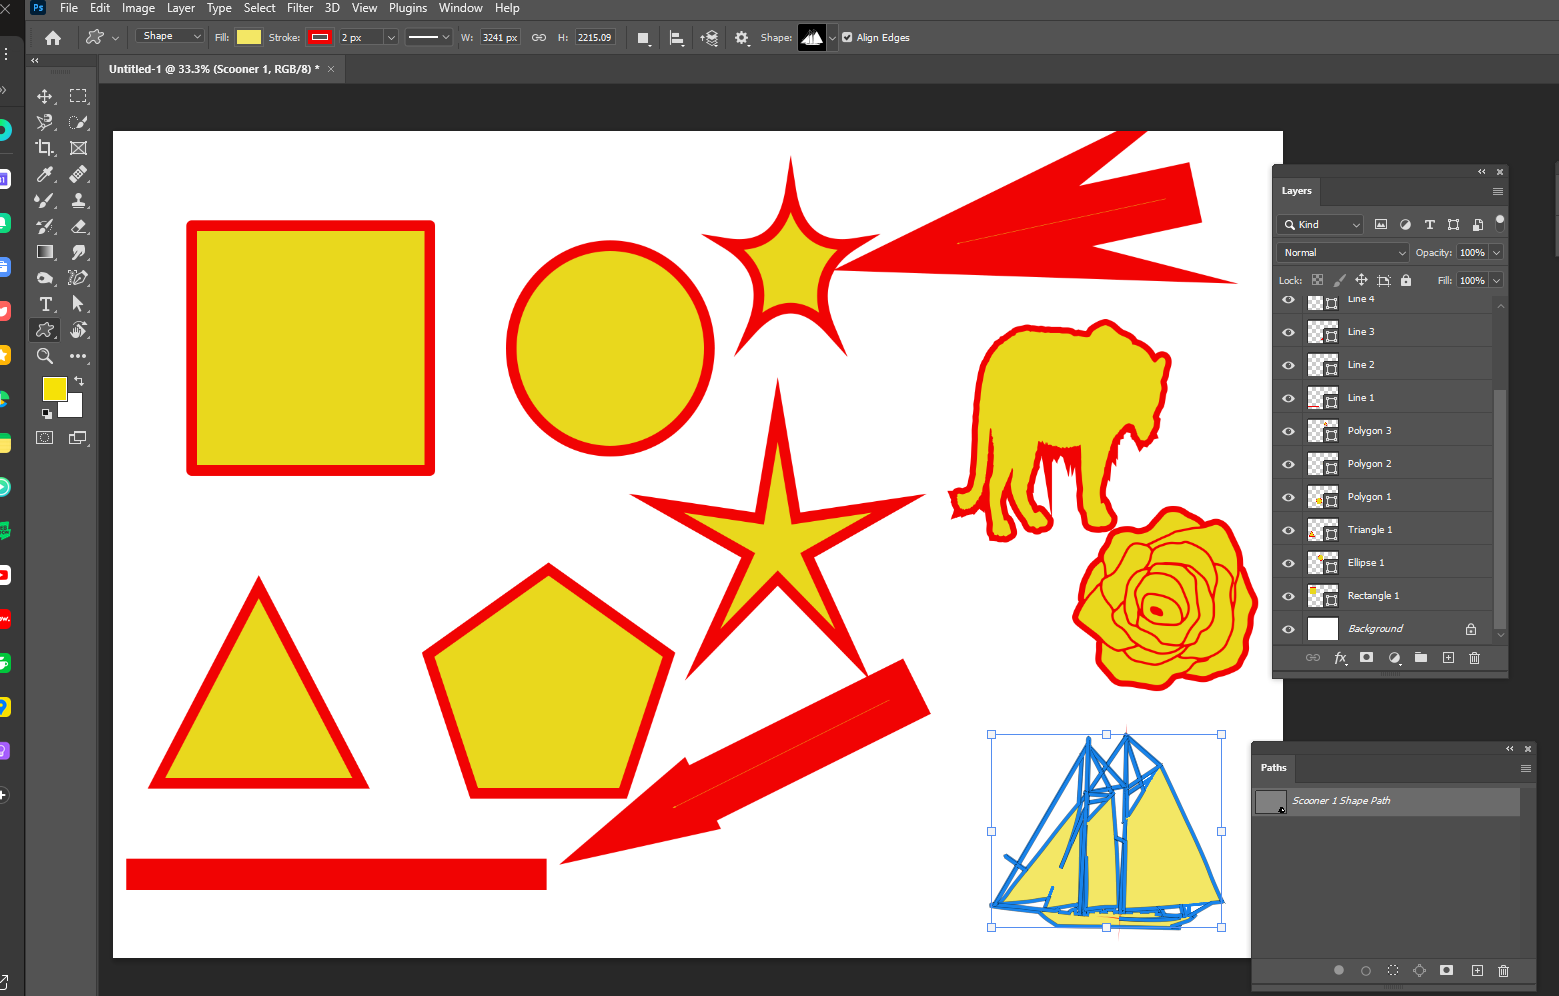Select the Hand tool
This screenshot has width=1559, height=996.
[x=78, y=330]
